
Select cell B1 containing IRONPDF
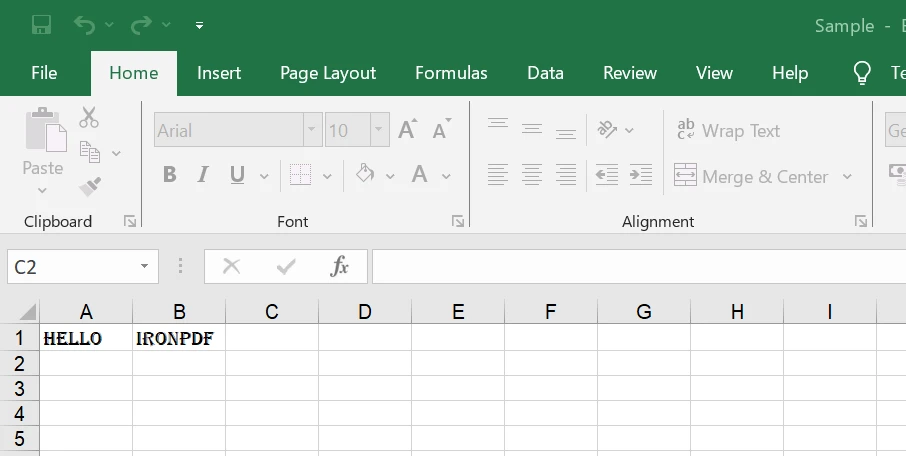tap(178, 338)
